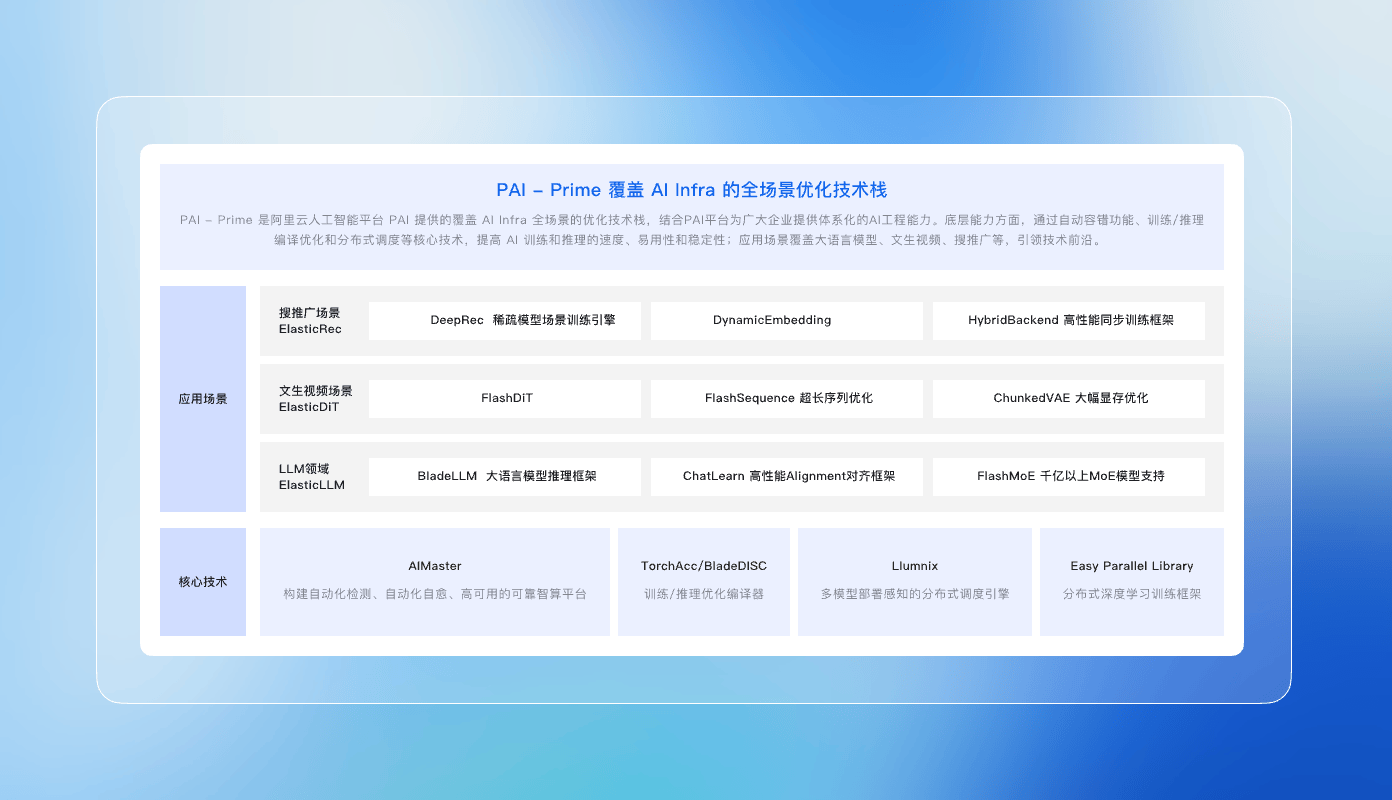The height and width of the screenshot is (800, 1392).
Task: Click the text "构建自动化检测、自动化自愈、高可用的可靠智算平台"
Action: point(435,594)
